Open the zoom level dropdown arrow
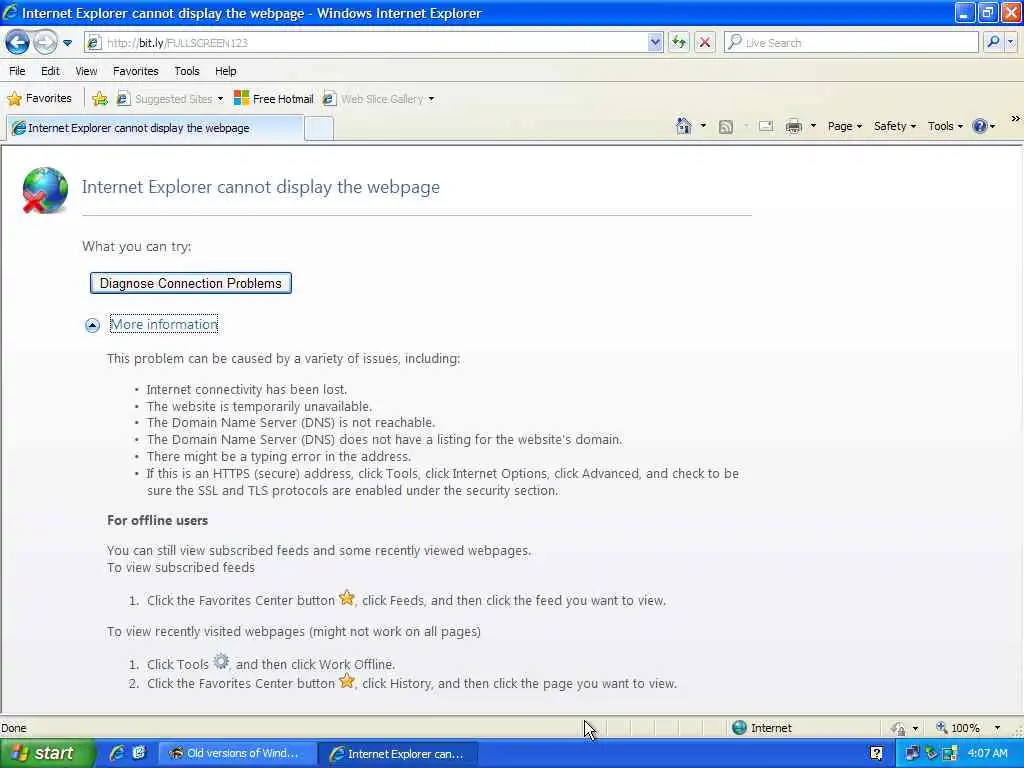Screen dimensions: 1024x768 coord(997,728)
